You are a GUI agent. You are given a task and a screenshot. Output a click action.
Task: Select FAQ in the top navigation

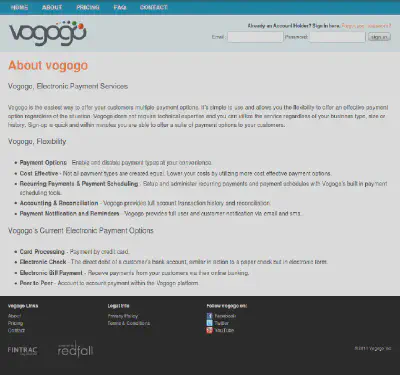(x=120, y=7)
